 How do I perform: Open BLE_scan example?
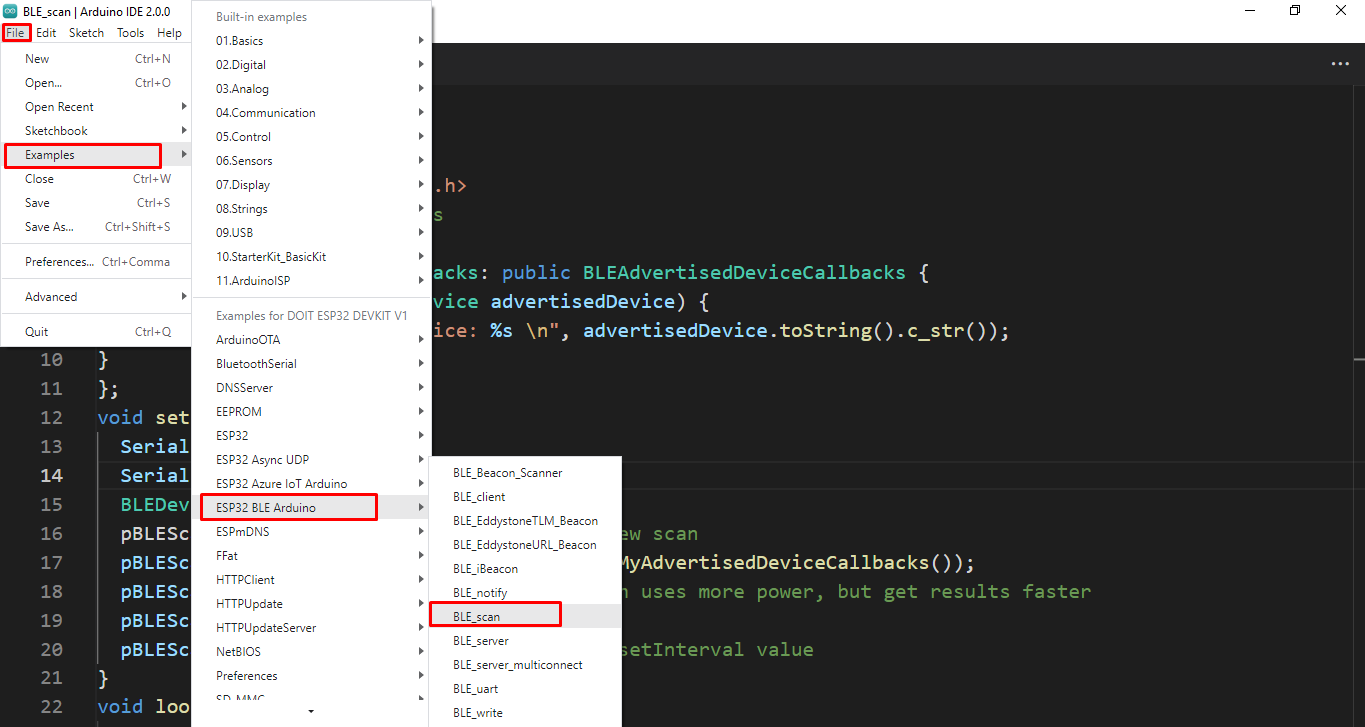[525, 617]
